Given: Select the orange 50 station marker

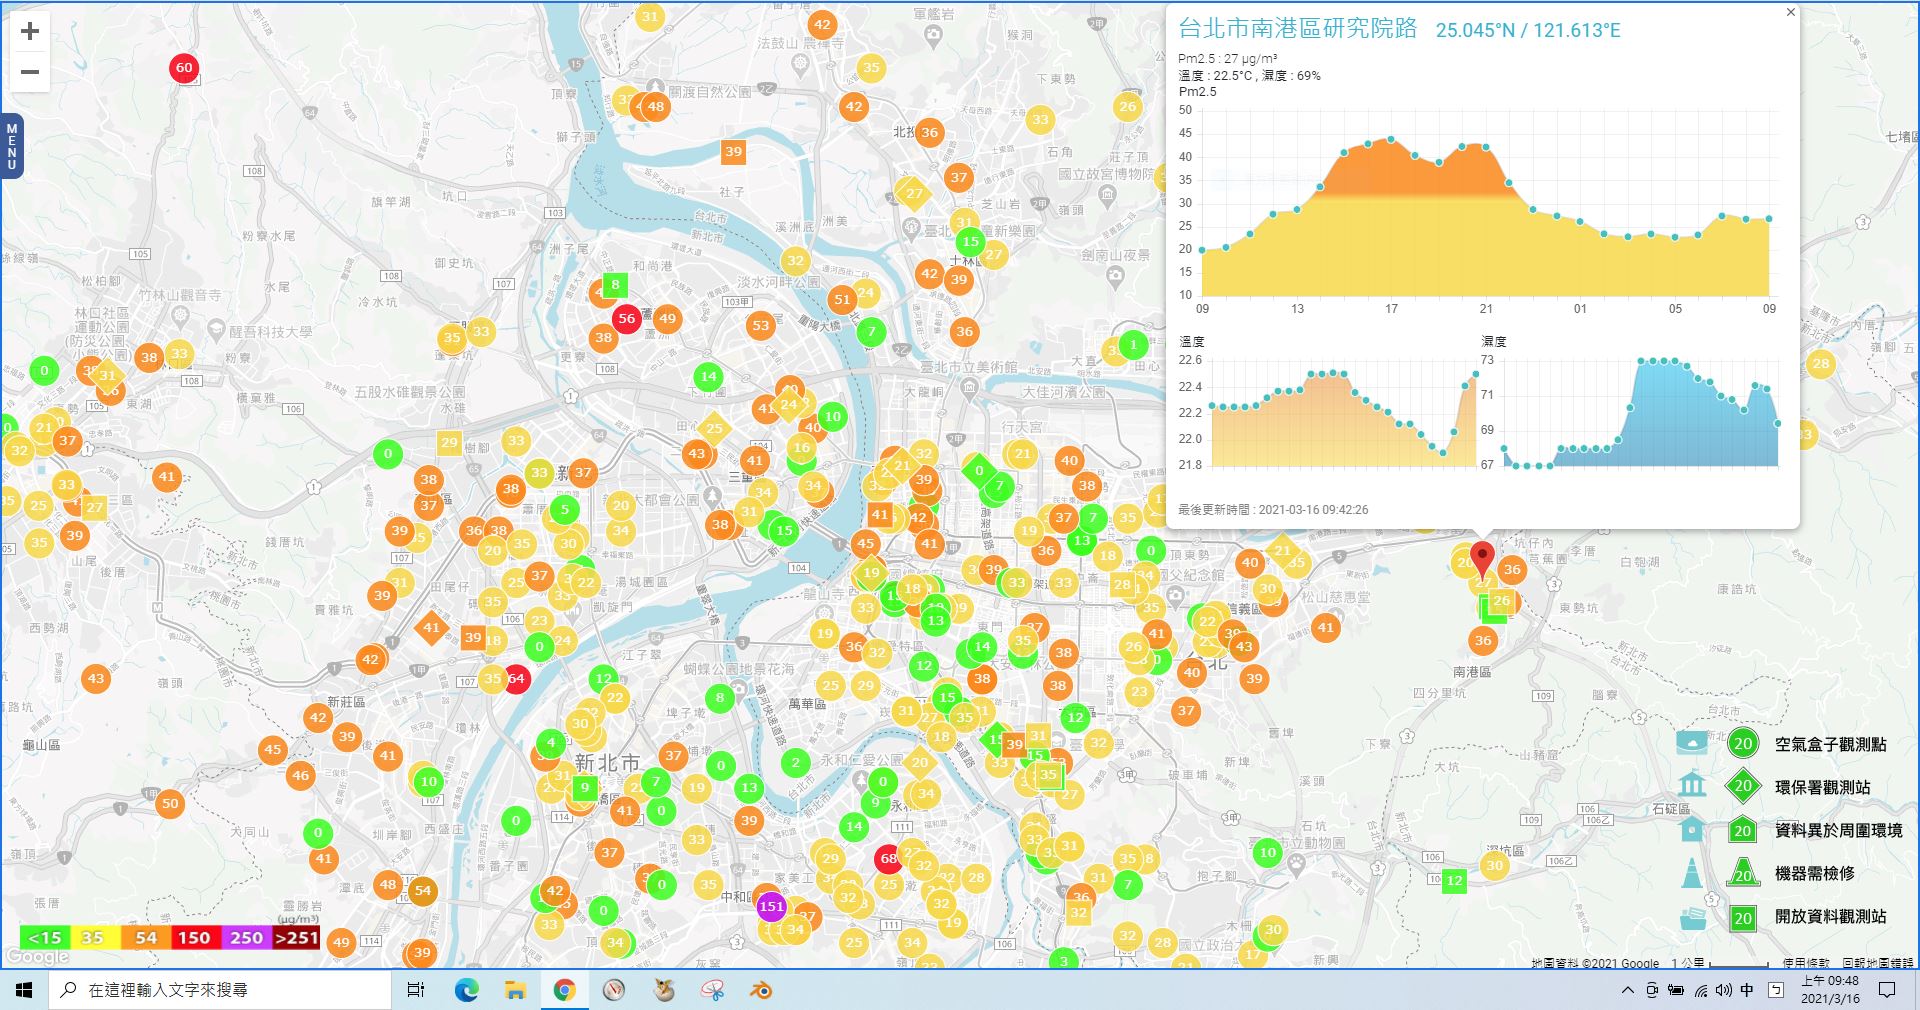Looking at the screenshot, I should tap(170, 803).
